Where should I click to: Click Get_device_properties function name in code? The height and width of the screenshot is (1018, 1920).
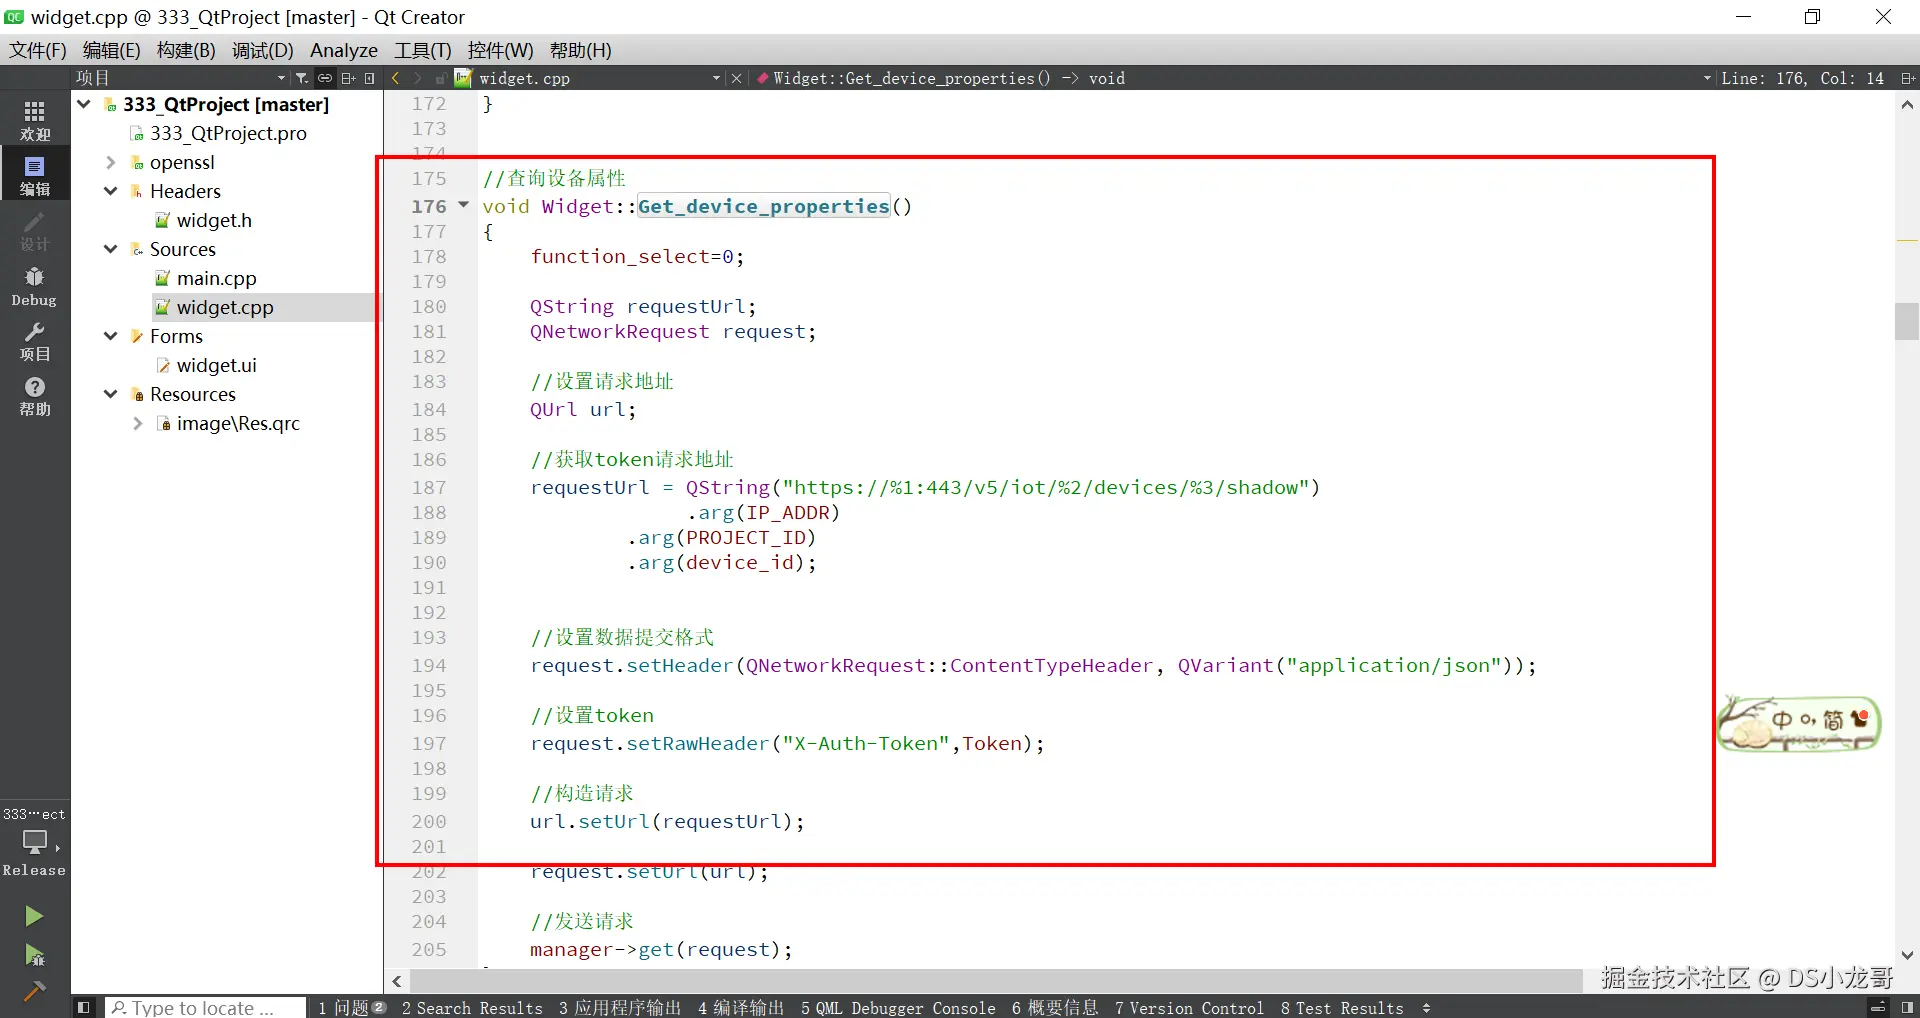click(x=763, y=206)
